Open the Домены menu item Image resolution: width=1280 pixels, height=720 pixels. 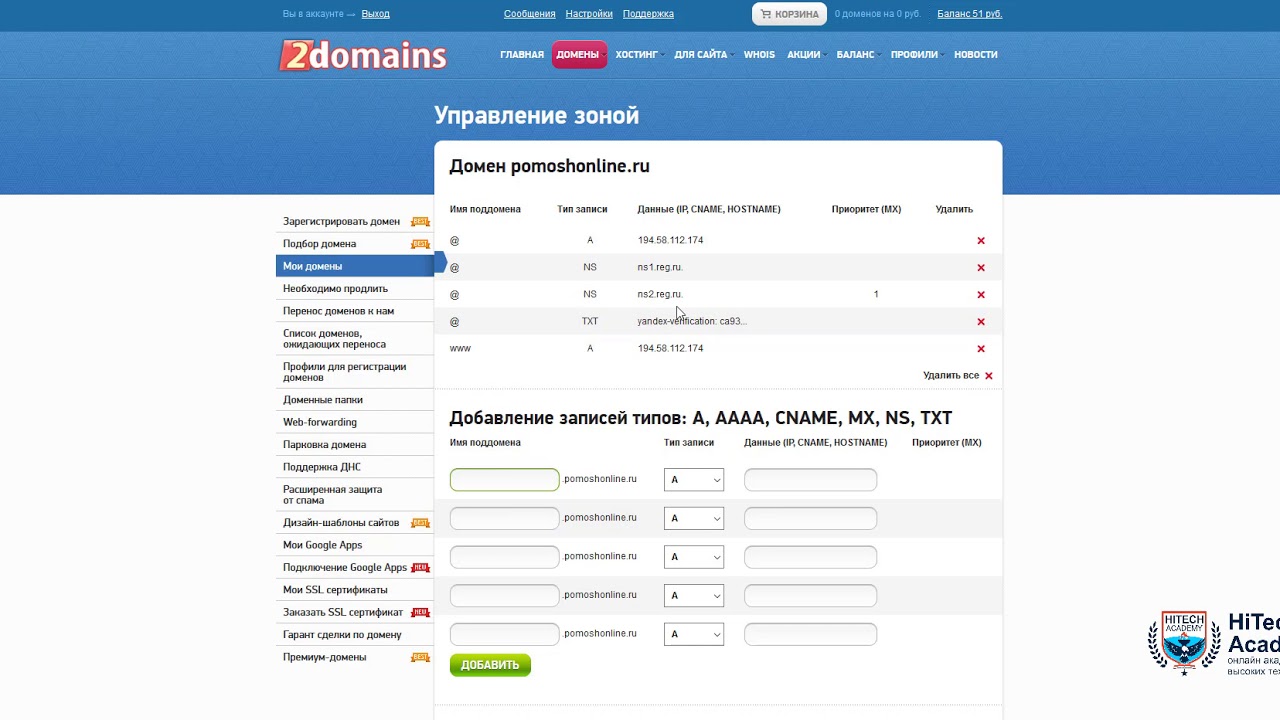tap(579, 55)
